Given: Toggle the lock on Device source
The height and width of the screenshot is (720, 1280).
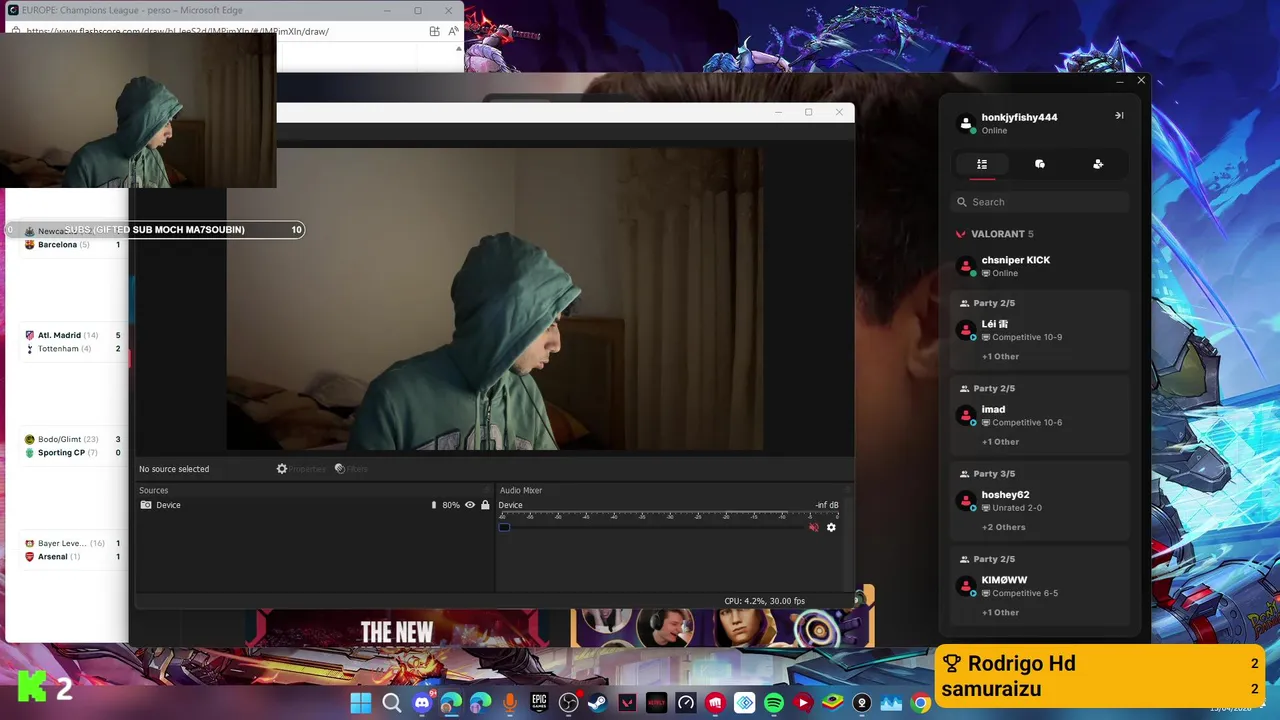Looking at the screenshot, I should tap(485, 505).
